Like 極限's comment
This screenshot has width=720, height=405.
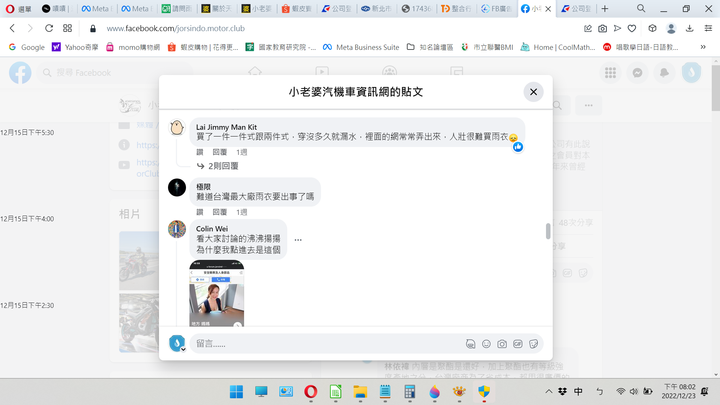coord(200,212)
